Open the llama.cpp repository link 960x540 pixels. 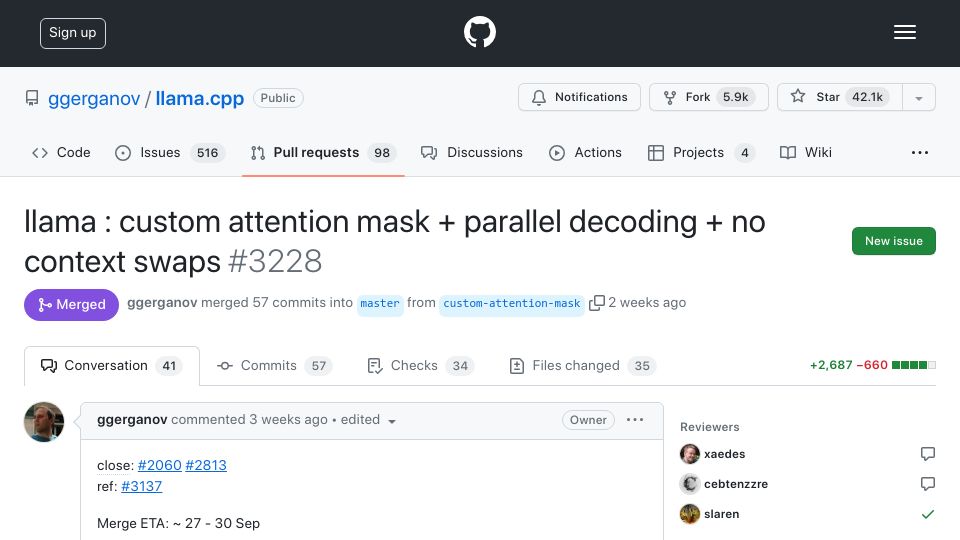click(200, 98)
